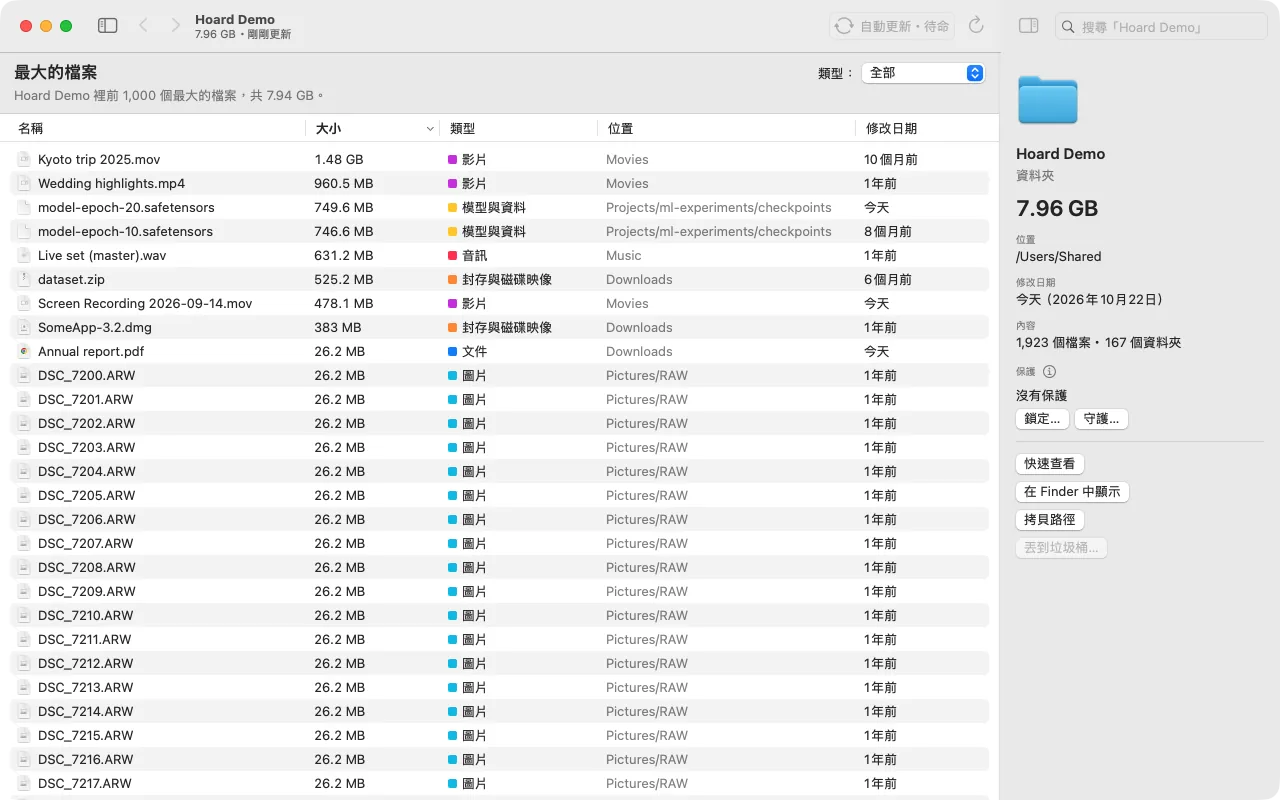Click the file icon of DSC_7215.ARW
1280x800 pixels.
(24, 735)
